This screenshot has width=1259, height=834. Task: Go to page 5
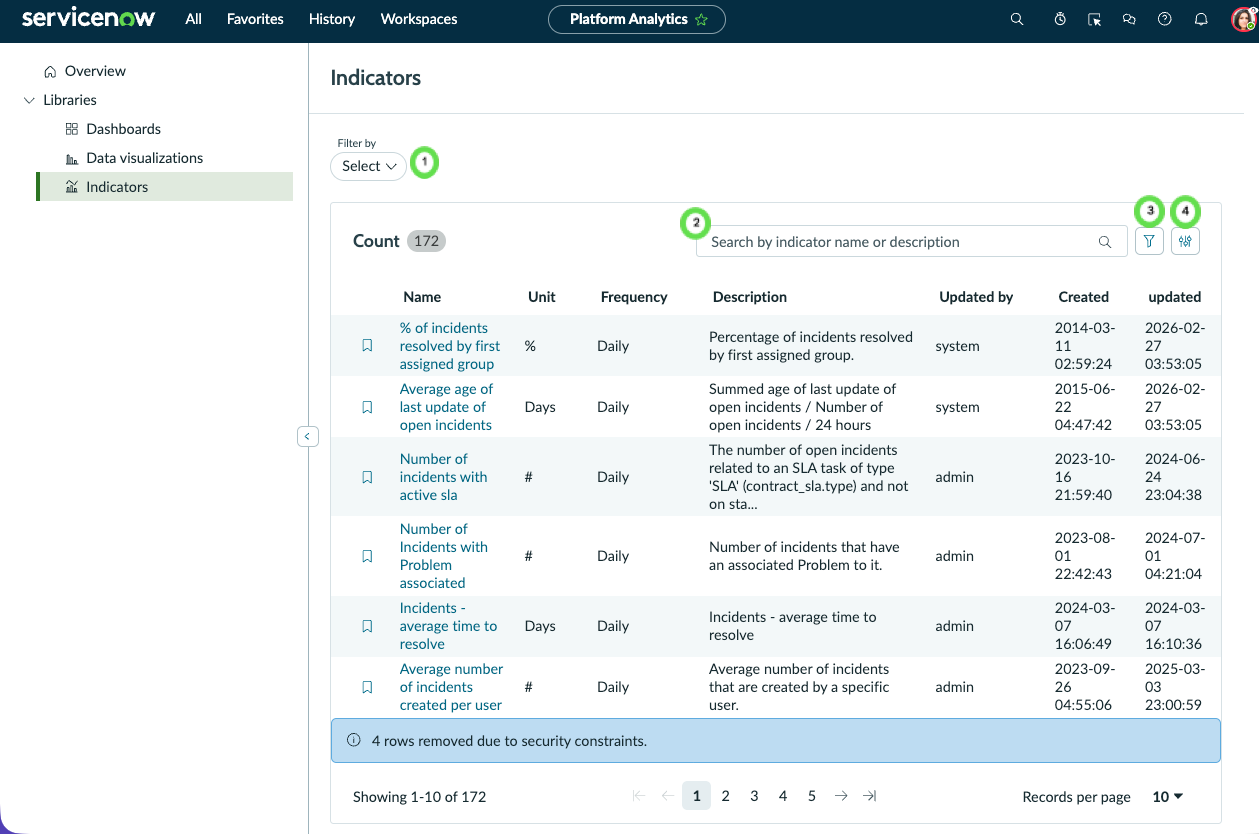click(x=812, y=796)
